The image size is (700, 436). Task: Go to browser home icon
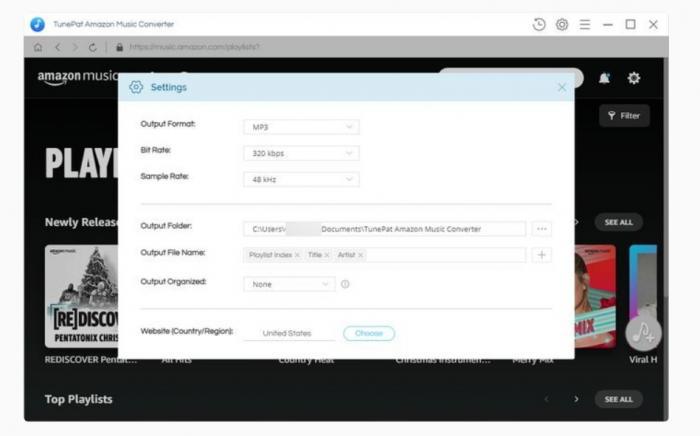tap(38, 47)
